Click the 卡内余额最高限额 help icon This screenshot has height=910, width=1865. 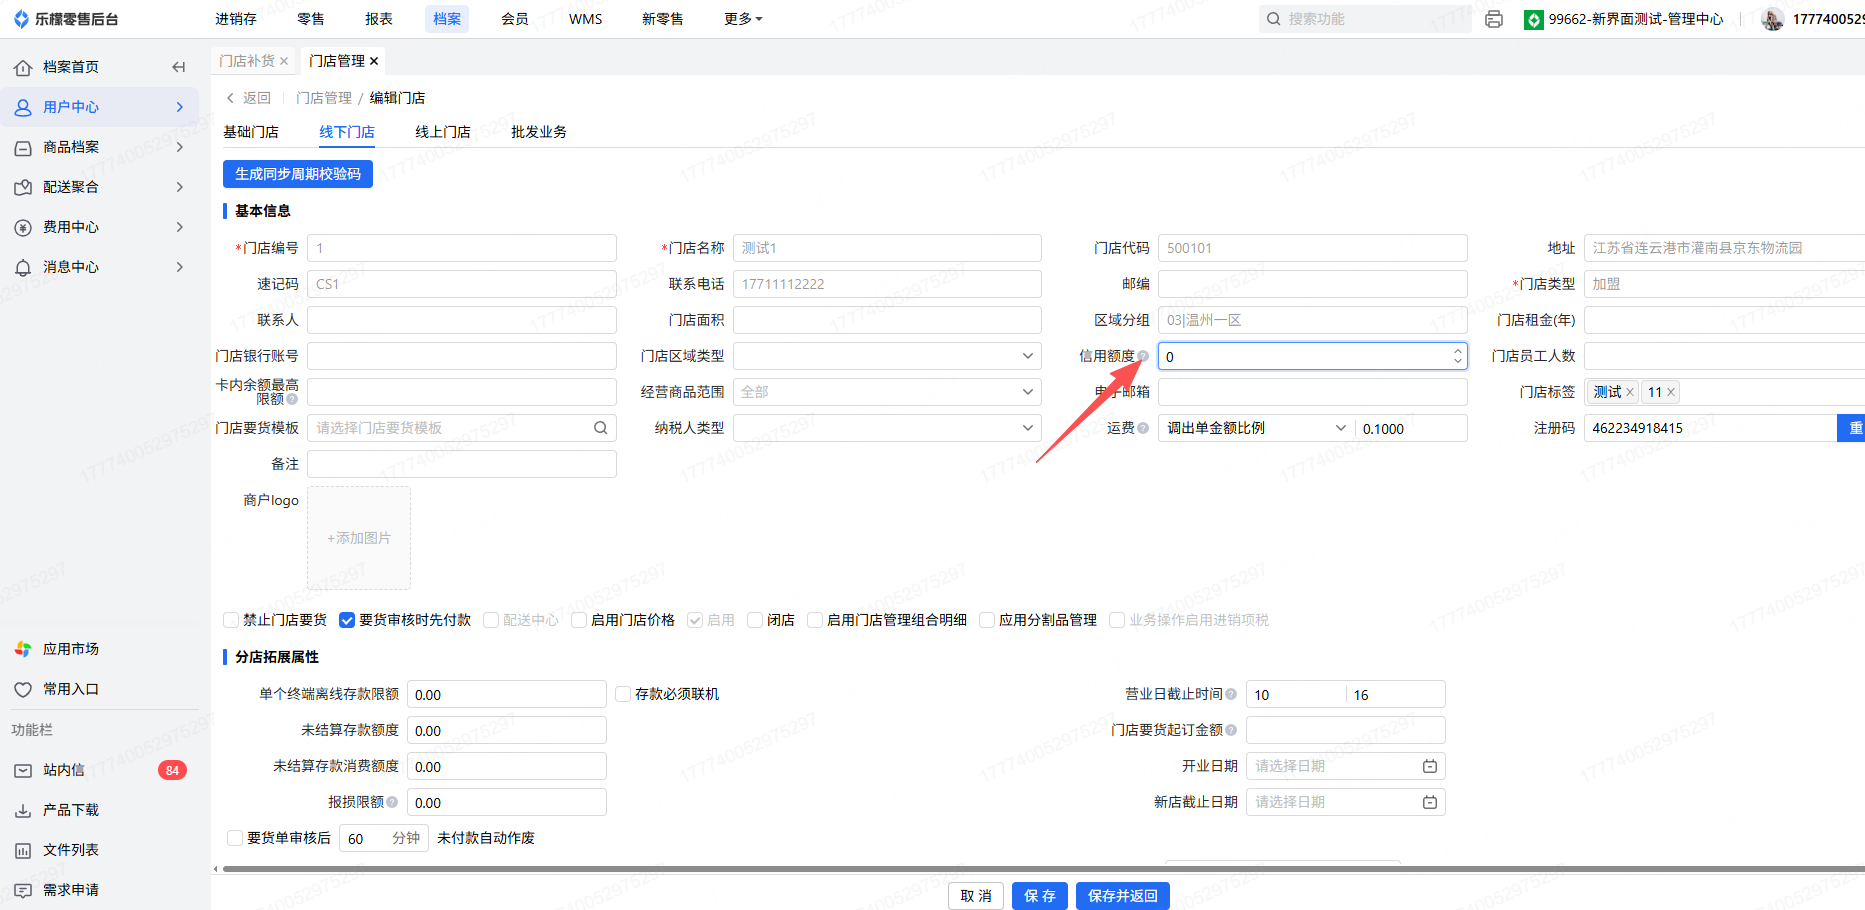tap(292, 399)
